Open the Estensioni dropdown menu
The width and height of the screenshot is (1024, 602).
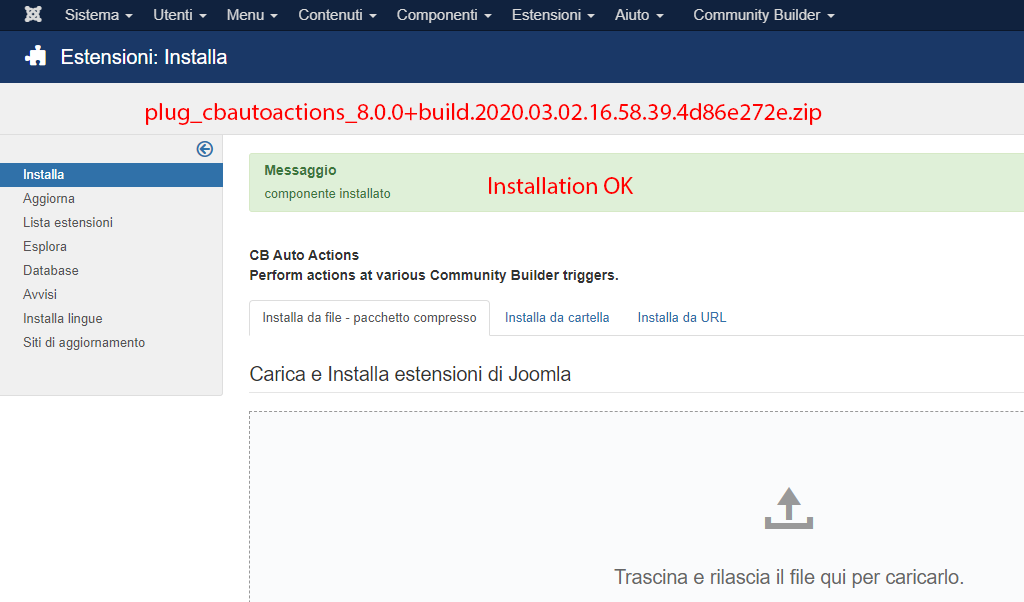coord(553,15)
